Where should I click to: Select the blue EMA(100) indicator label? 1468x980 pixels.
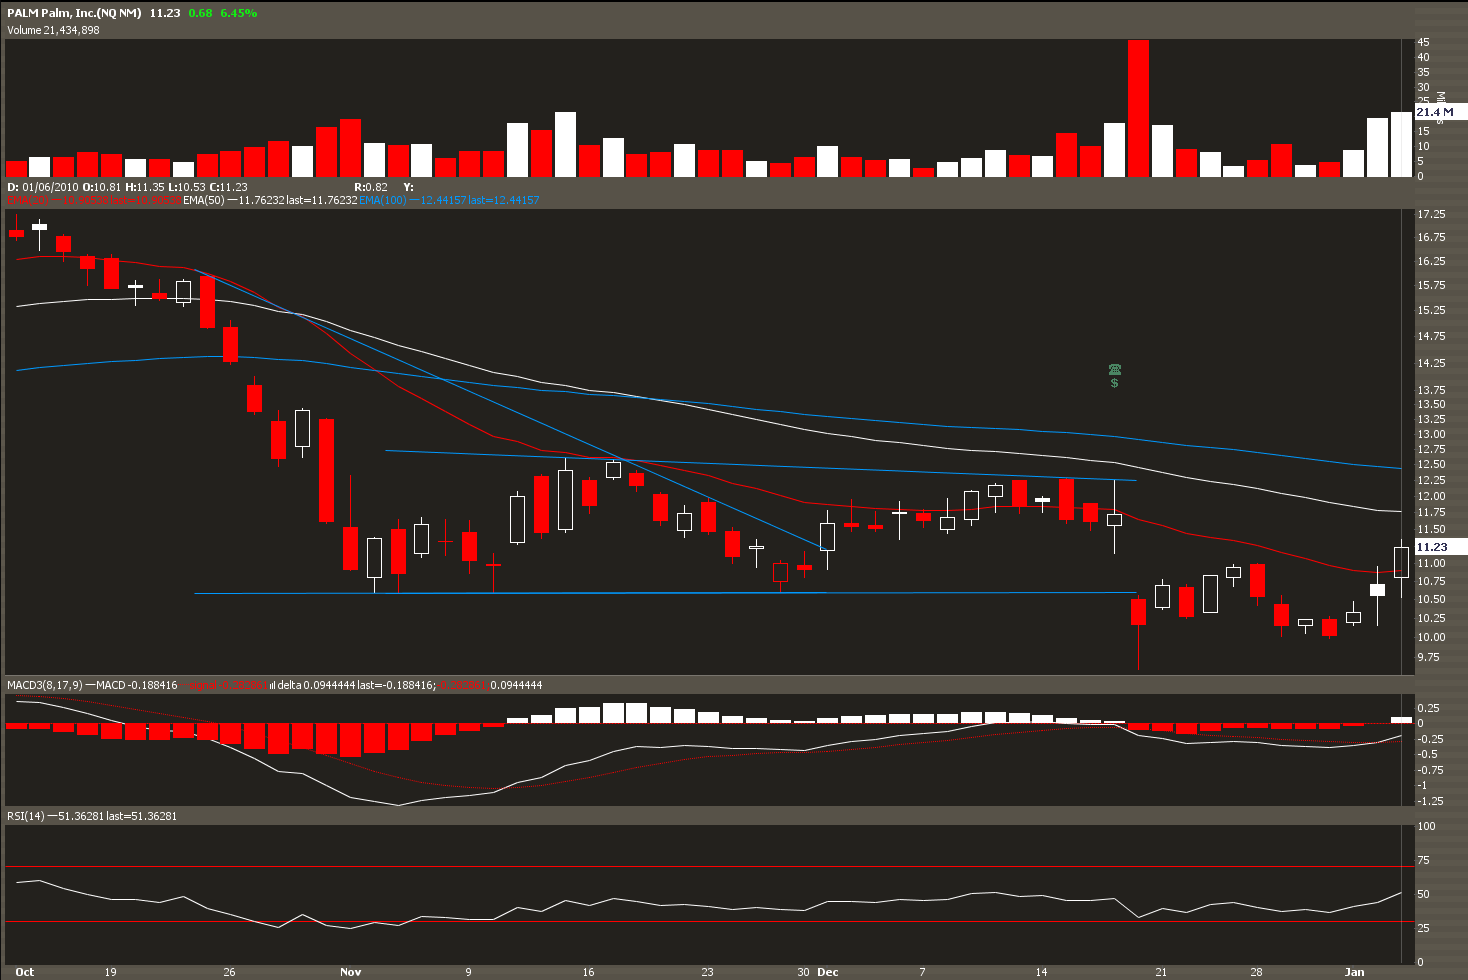click(383, 200)
